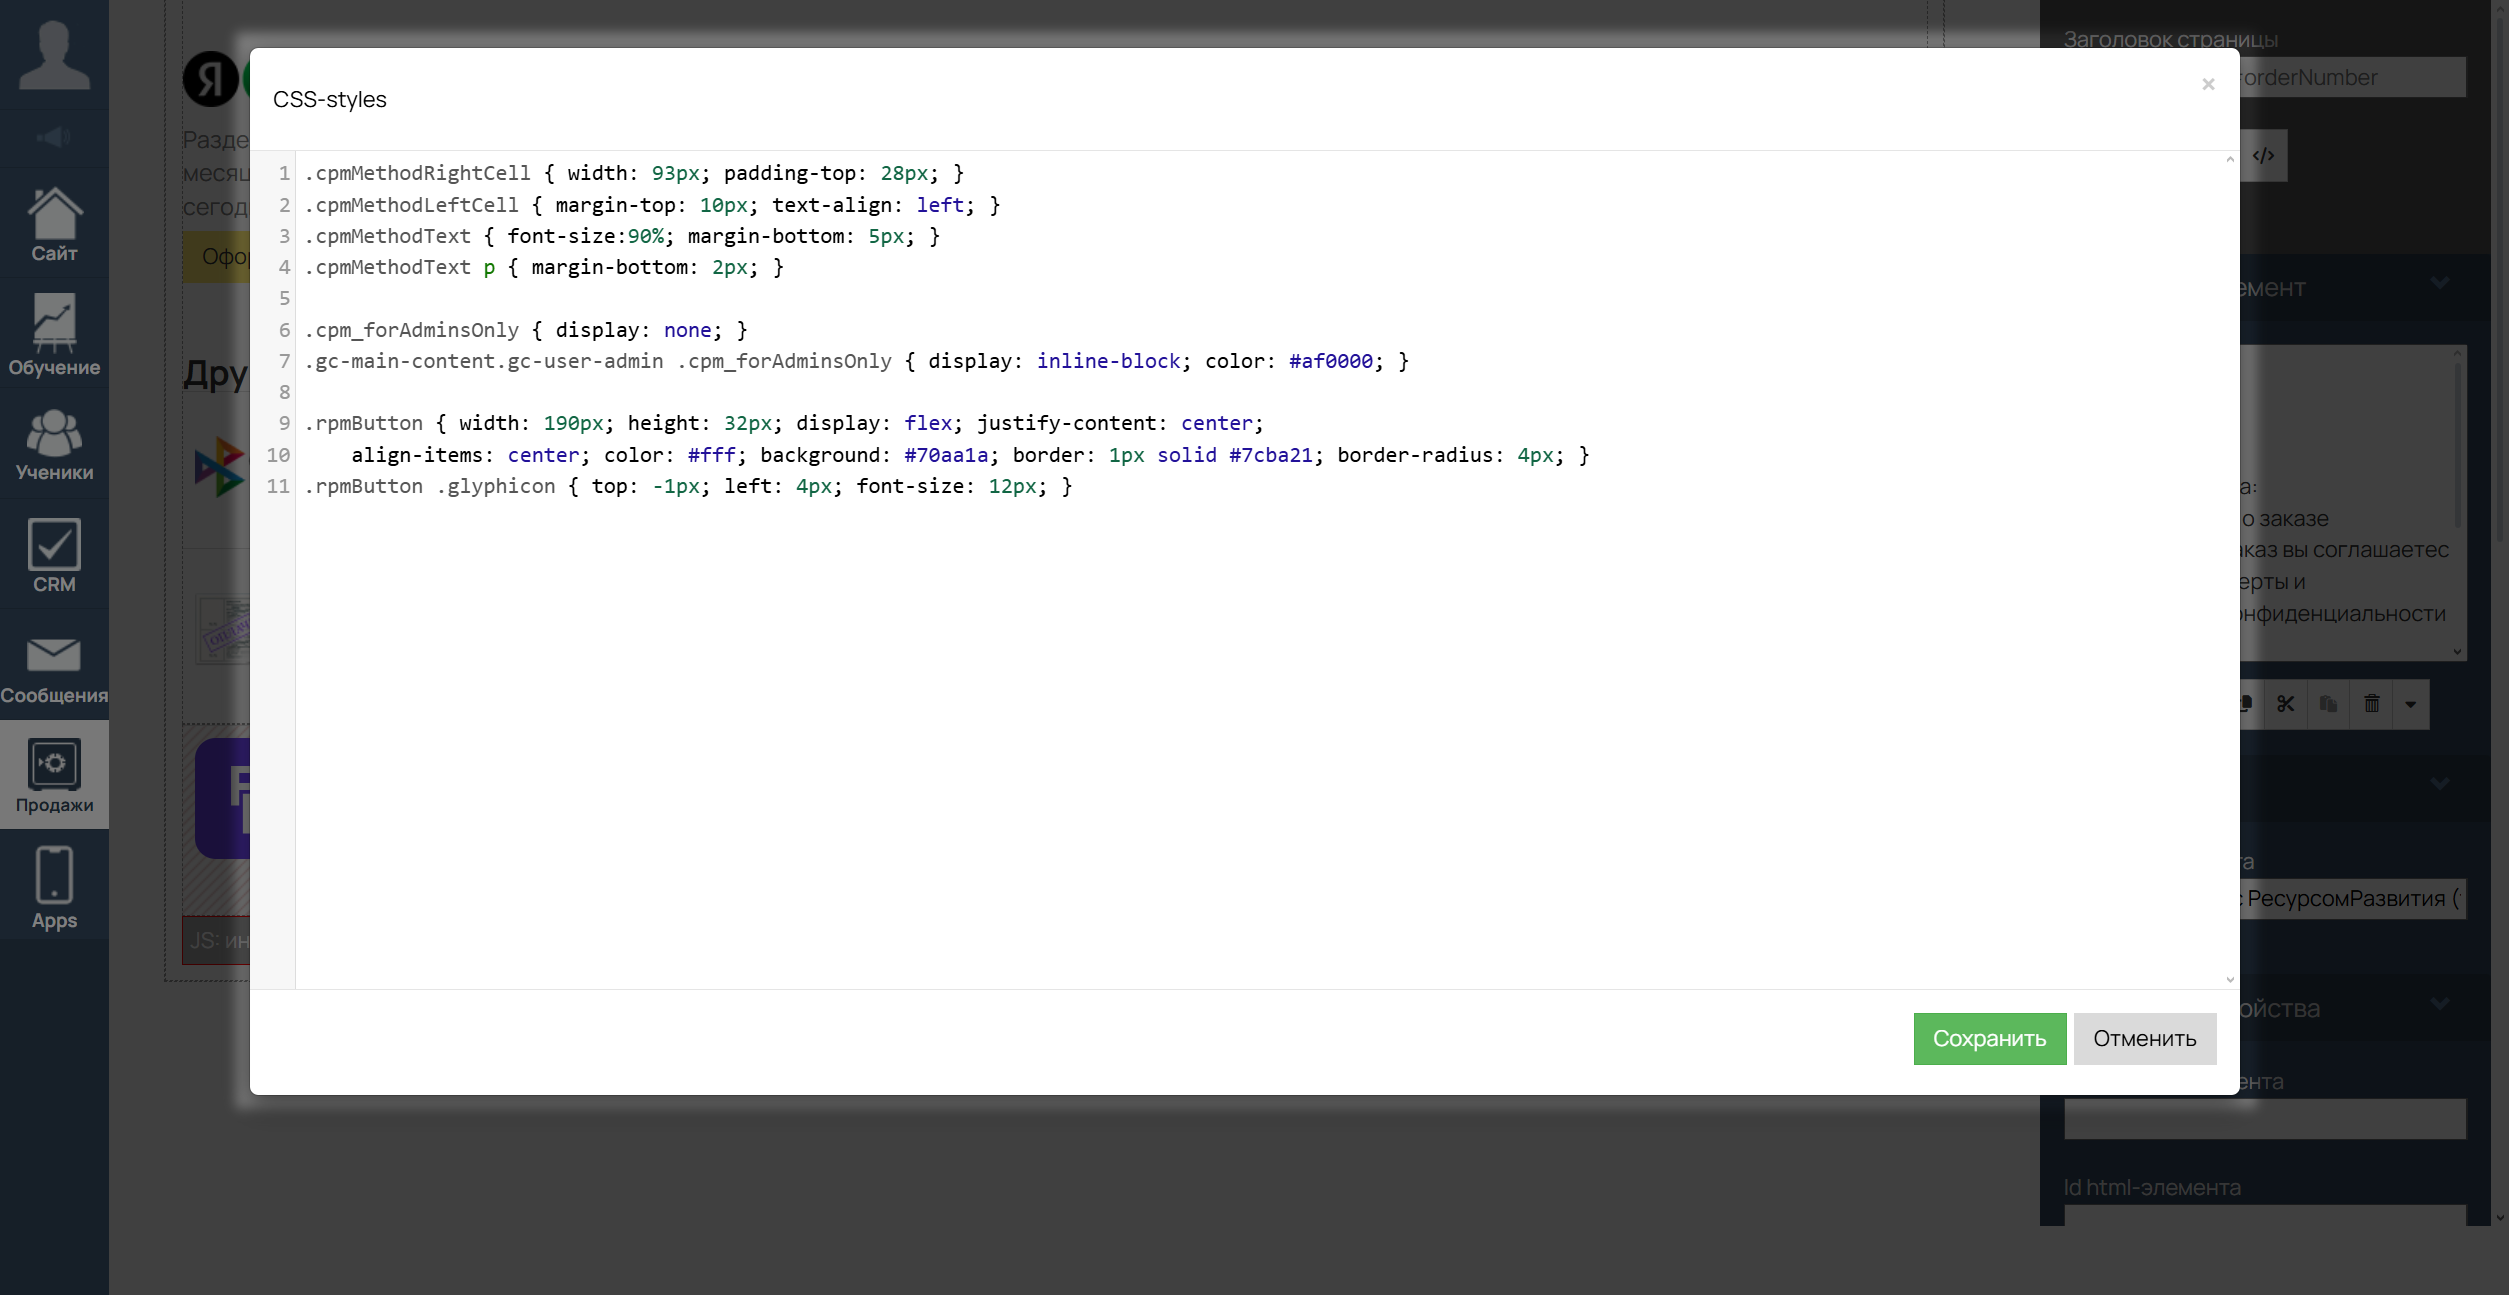Click line 5 in CSS editor
Viewport: 2509px width, 1295px height.
700,298
